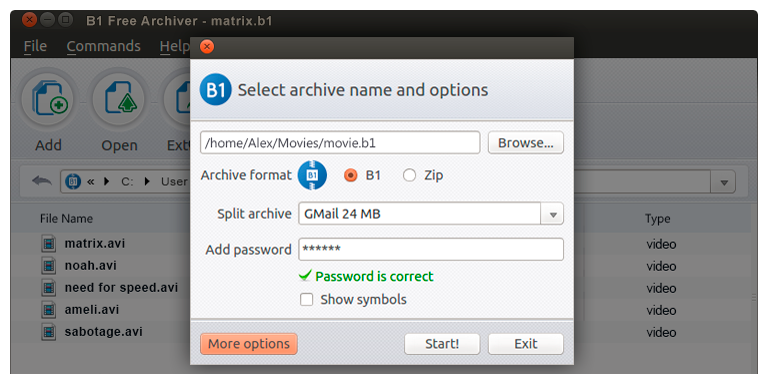Click the More options button
The width and height of the screenshot is (768, 384).
coord(249,344)
